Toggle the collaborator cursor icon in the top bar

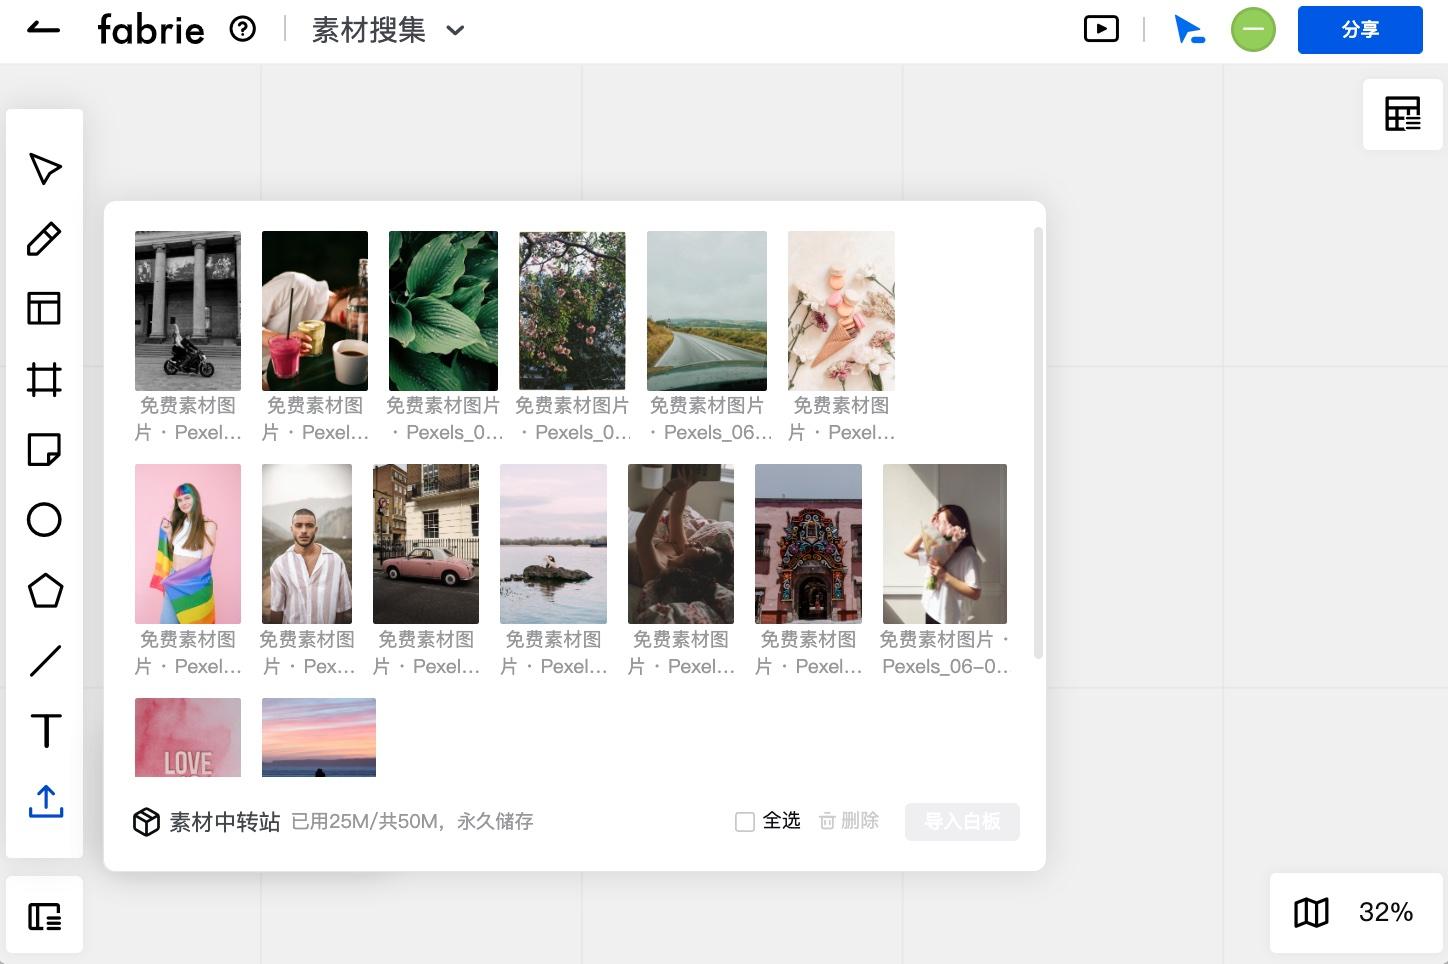coord(1189,29)
